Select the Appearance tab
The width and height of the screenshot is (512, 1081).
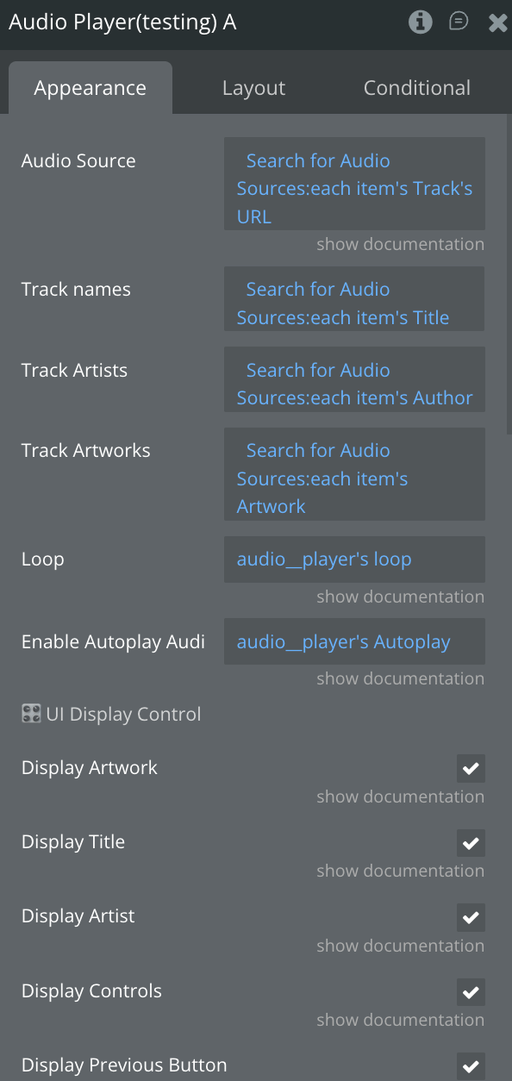point(90,88)
